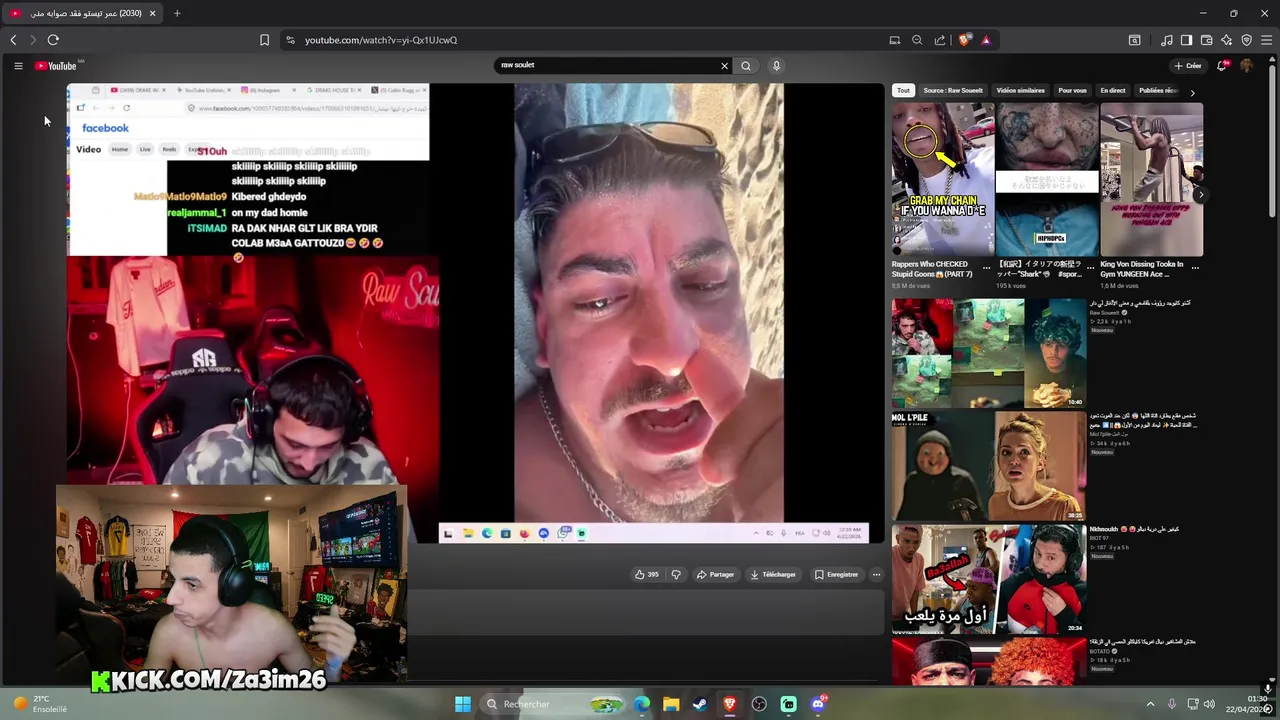Image resolution: width=1280 pixels, height=720 pixels.
Task: Open the King Von Dissing Tooka short
Action: [x=1151, y=180]
